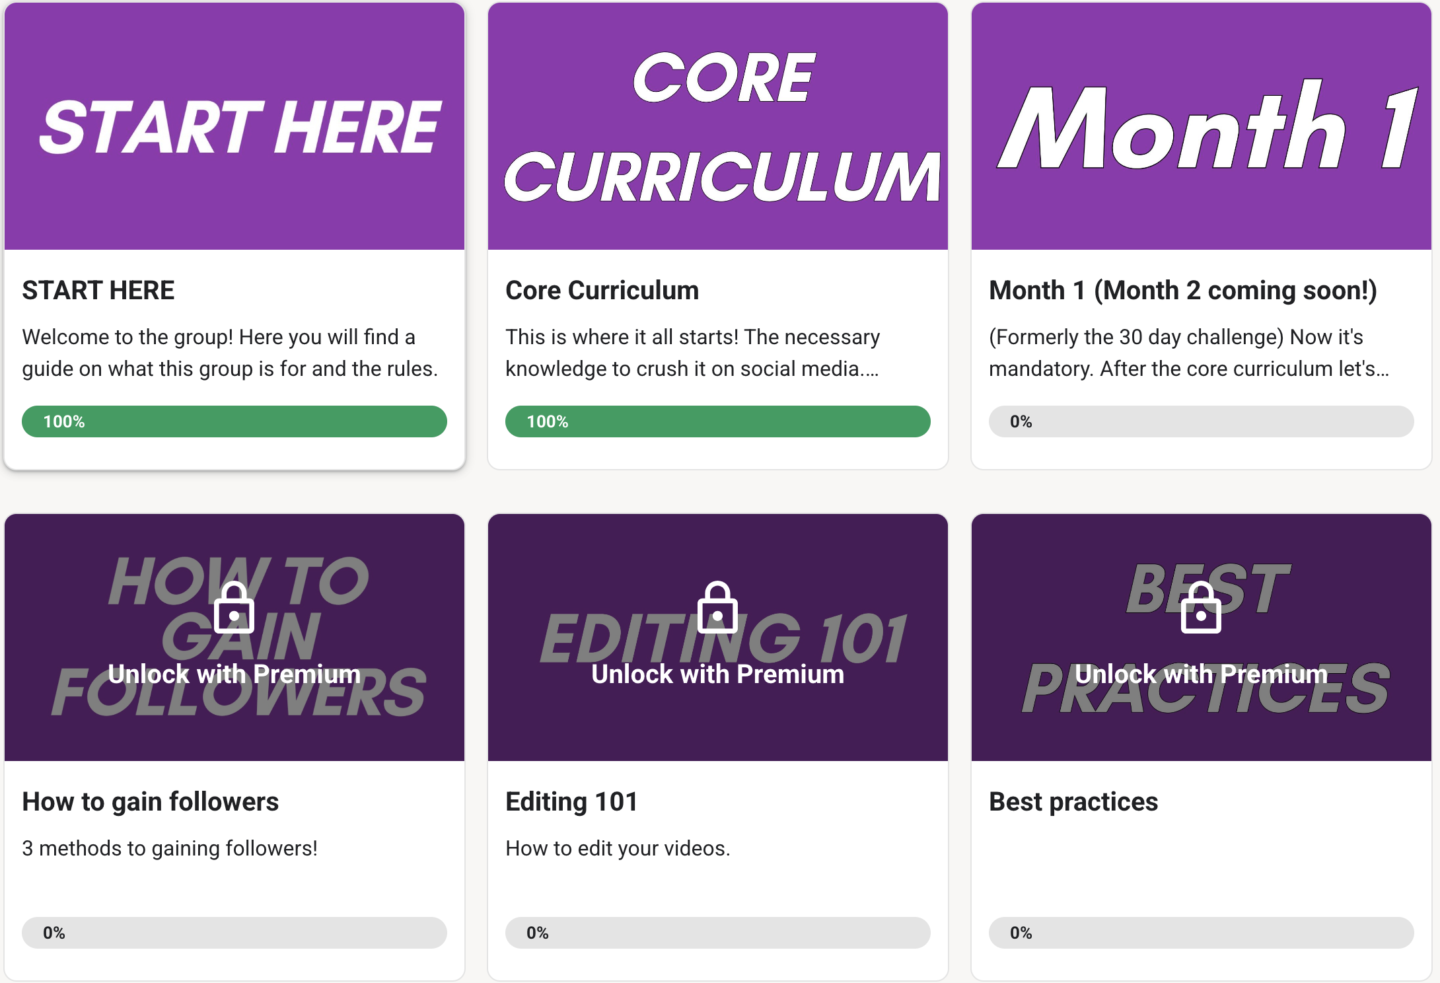Open the Month 1 (Month 2 coming soon!) title
Screen dimensions: 1440x983
point(1182,291)
